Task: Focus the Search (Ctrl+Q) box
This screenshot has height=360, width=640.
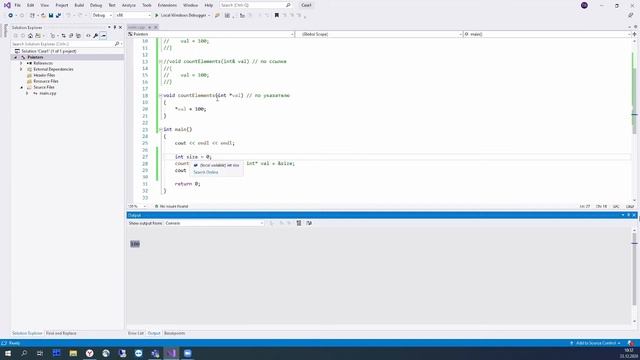Action: pyautogui.click(x=255, y=5)
